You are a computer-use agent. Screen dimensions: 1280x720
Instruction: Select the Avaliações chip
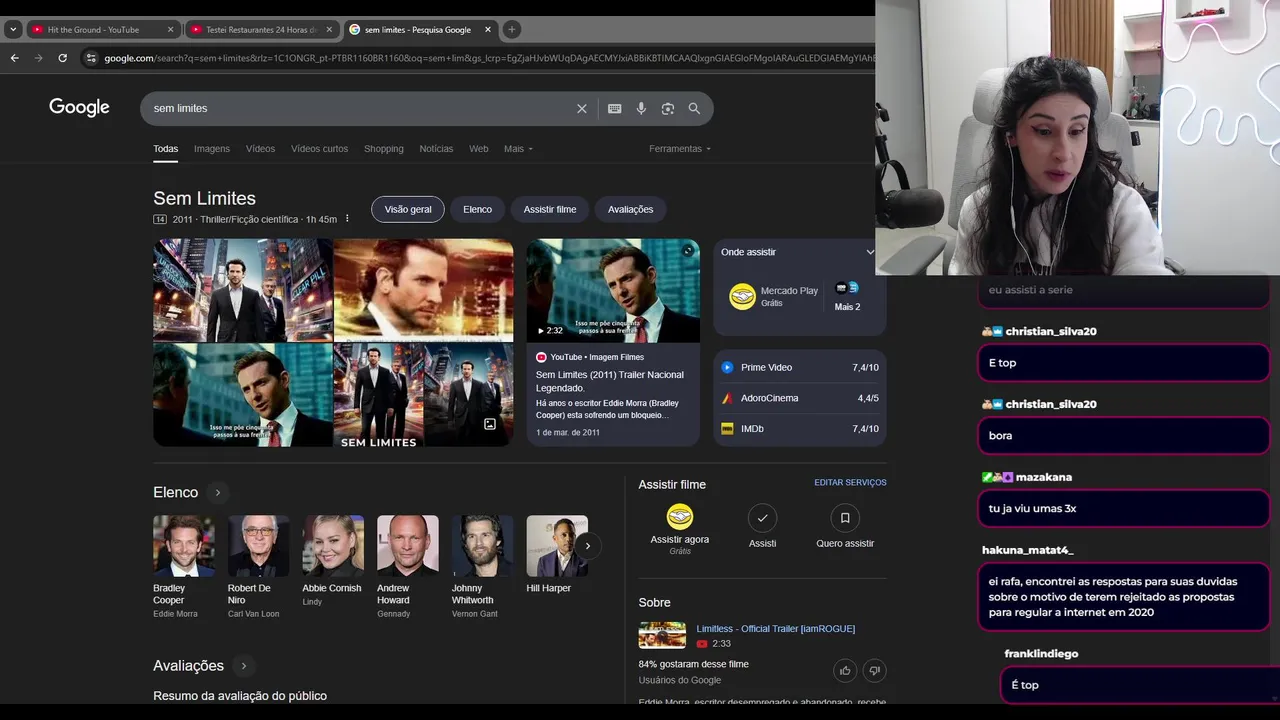tap(630, 209)
